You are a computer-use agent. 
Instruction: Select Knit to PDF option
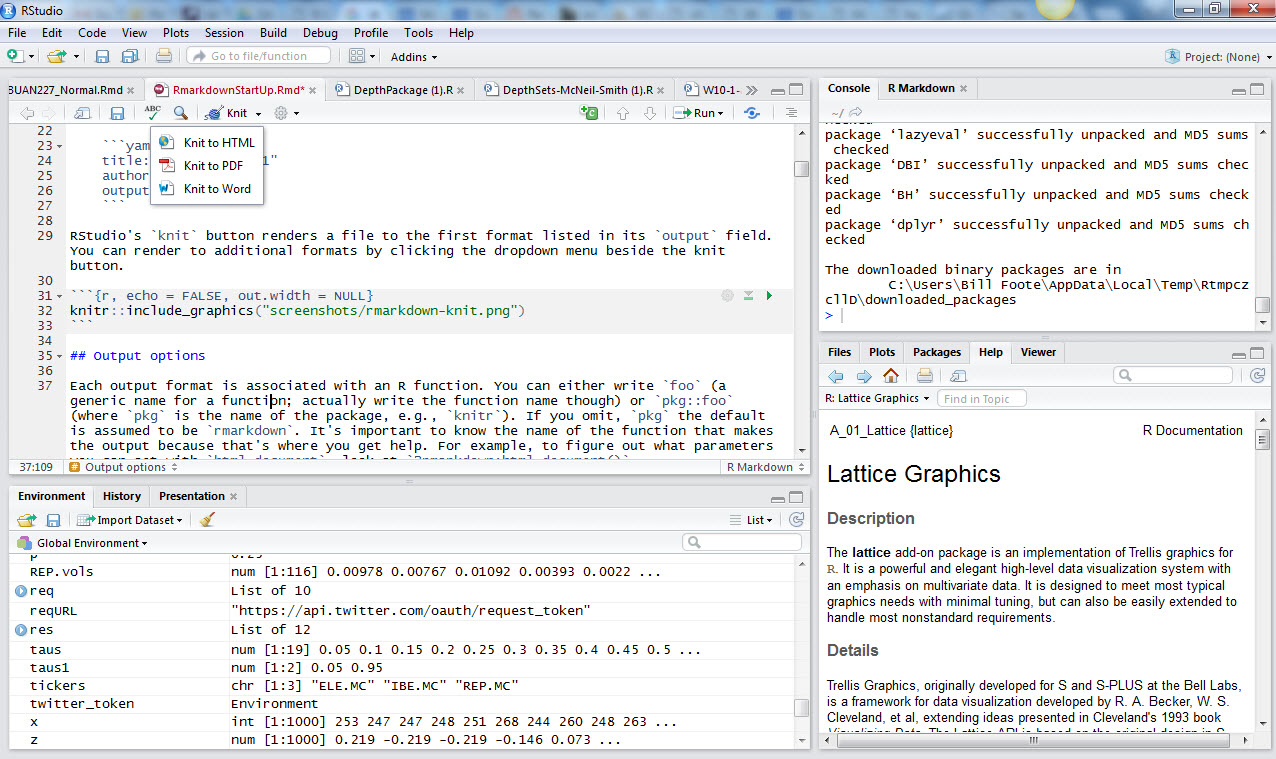[x=213, y=166]
